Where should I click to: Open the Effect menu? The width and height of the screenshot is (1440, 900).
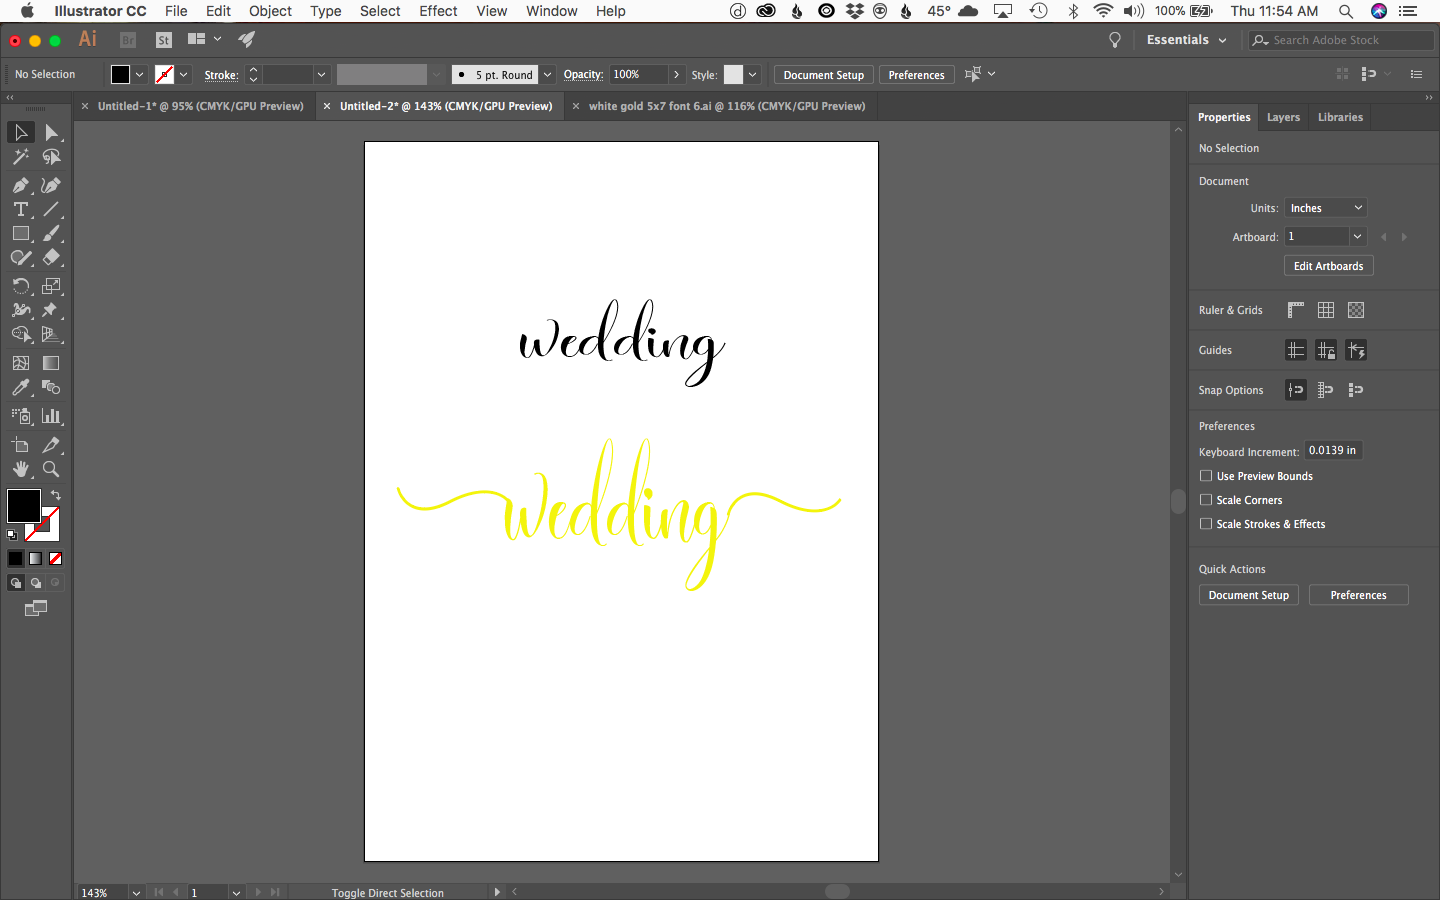click(438, 11)
